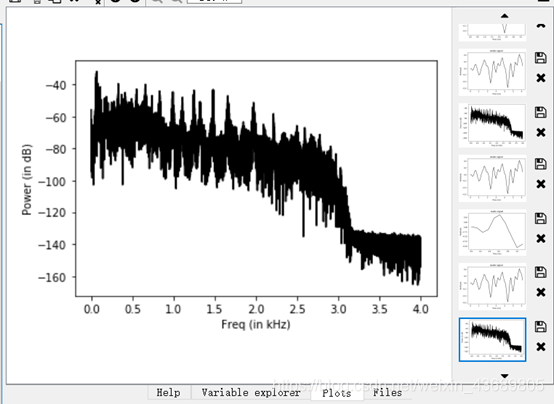This screenshot has width=554, height=404.
Task: Switch to the Help tab
Action: tap(169, 393)
